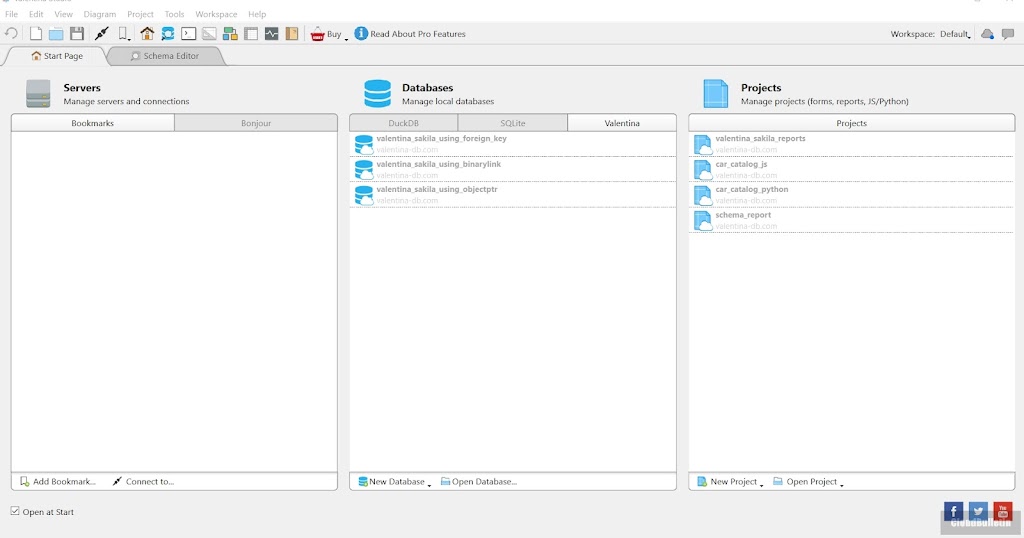Open the Workspace menu
The image size is (1024, 538).
pyautogui.click(x=216, y=14)
